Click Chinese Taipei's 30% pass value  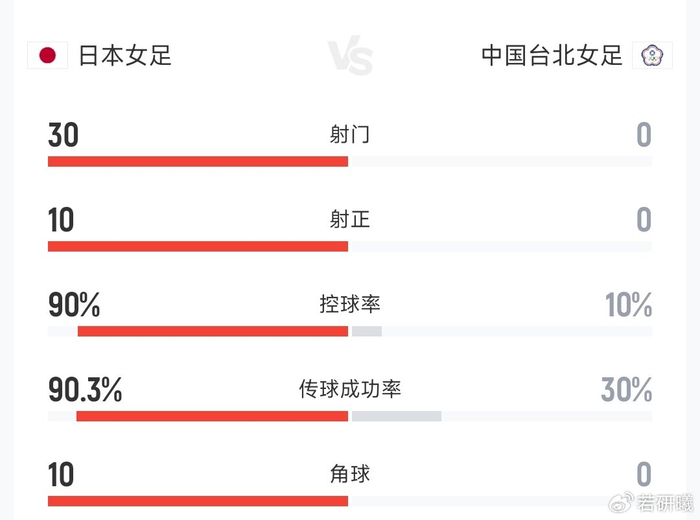(626, 390)
